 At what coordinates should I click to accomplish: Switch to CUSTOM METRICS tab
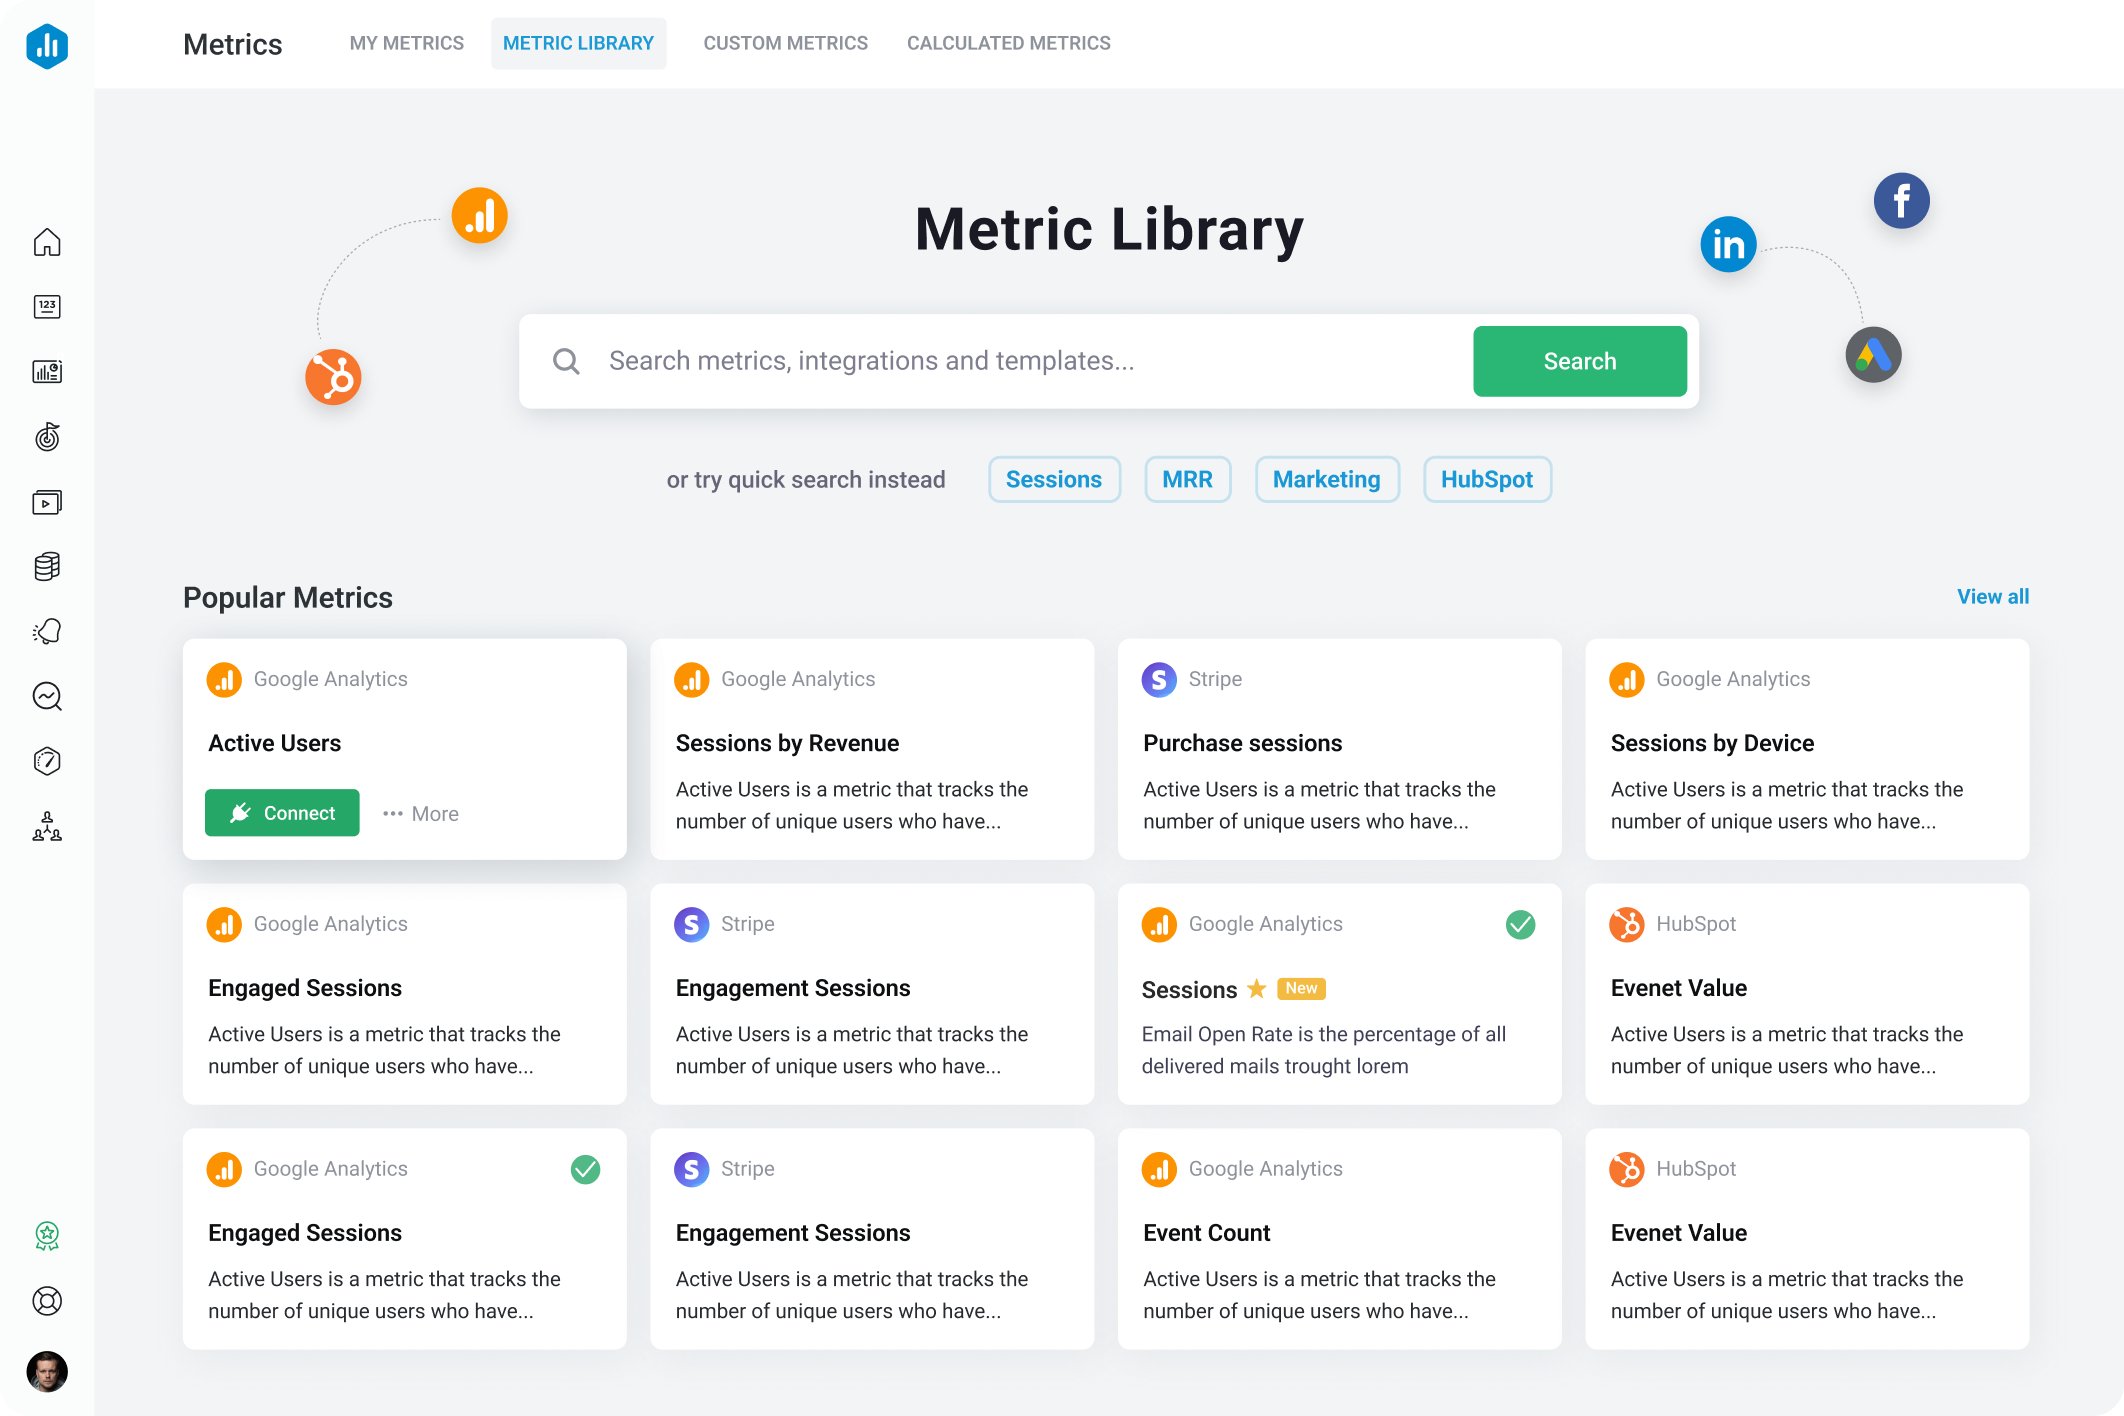point(785,43)
